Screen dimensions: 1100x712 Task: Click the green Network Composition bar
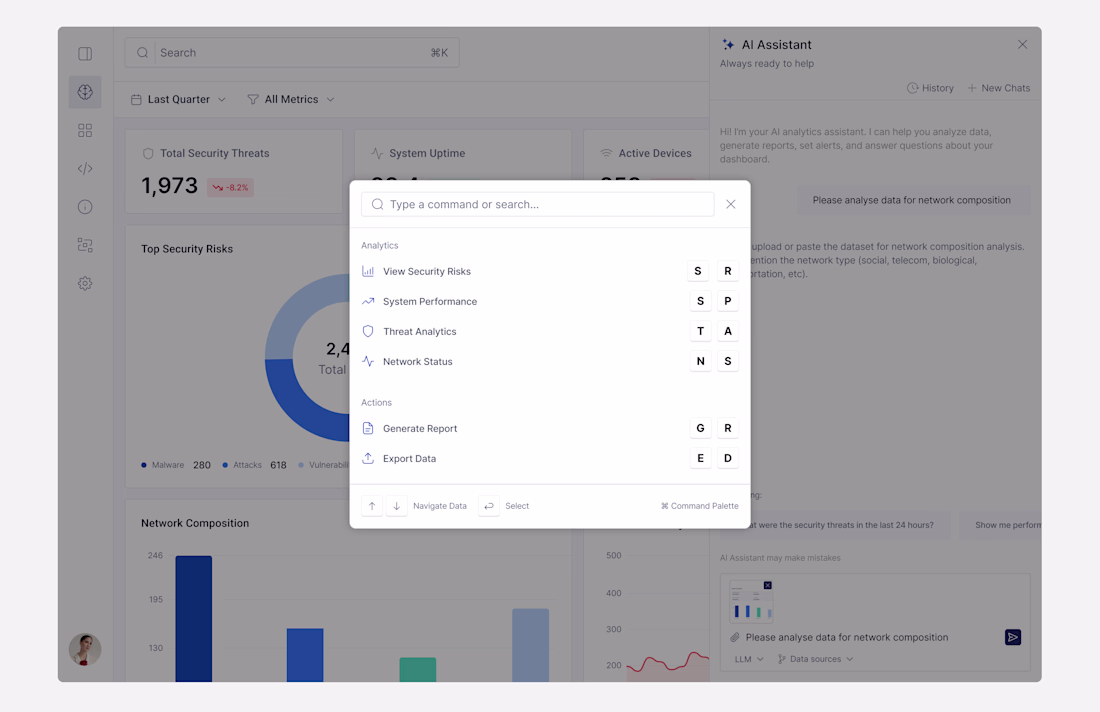(x=417, y=669)
